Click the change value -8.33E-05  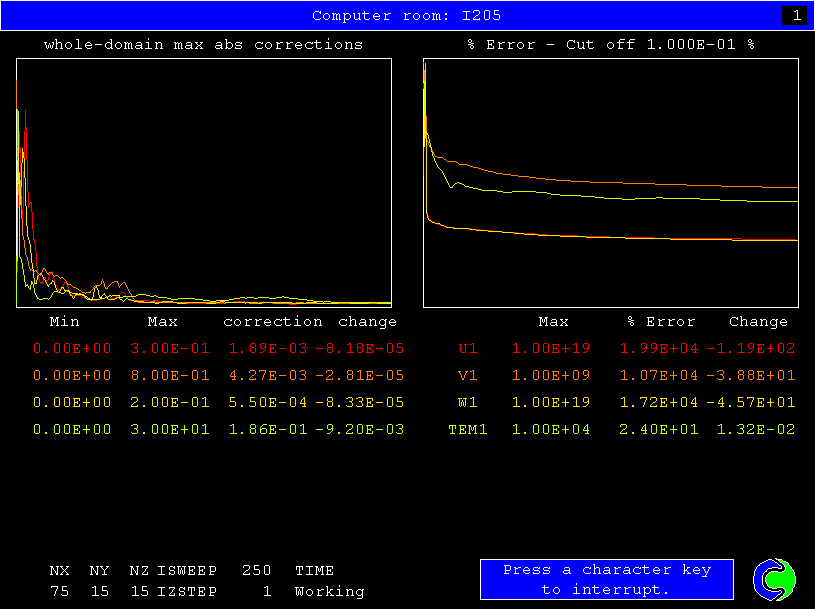tap(360, 402)
